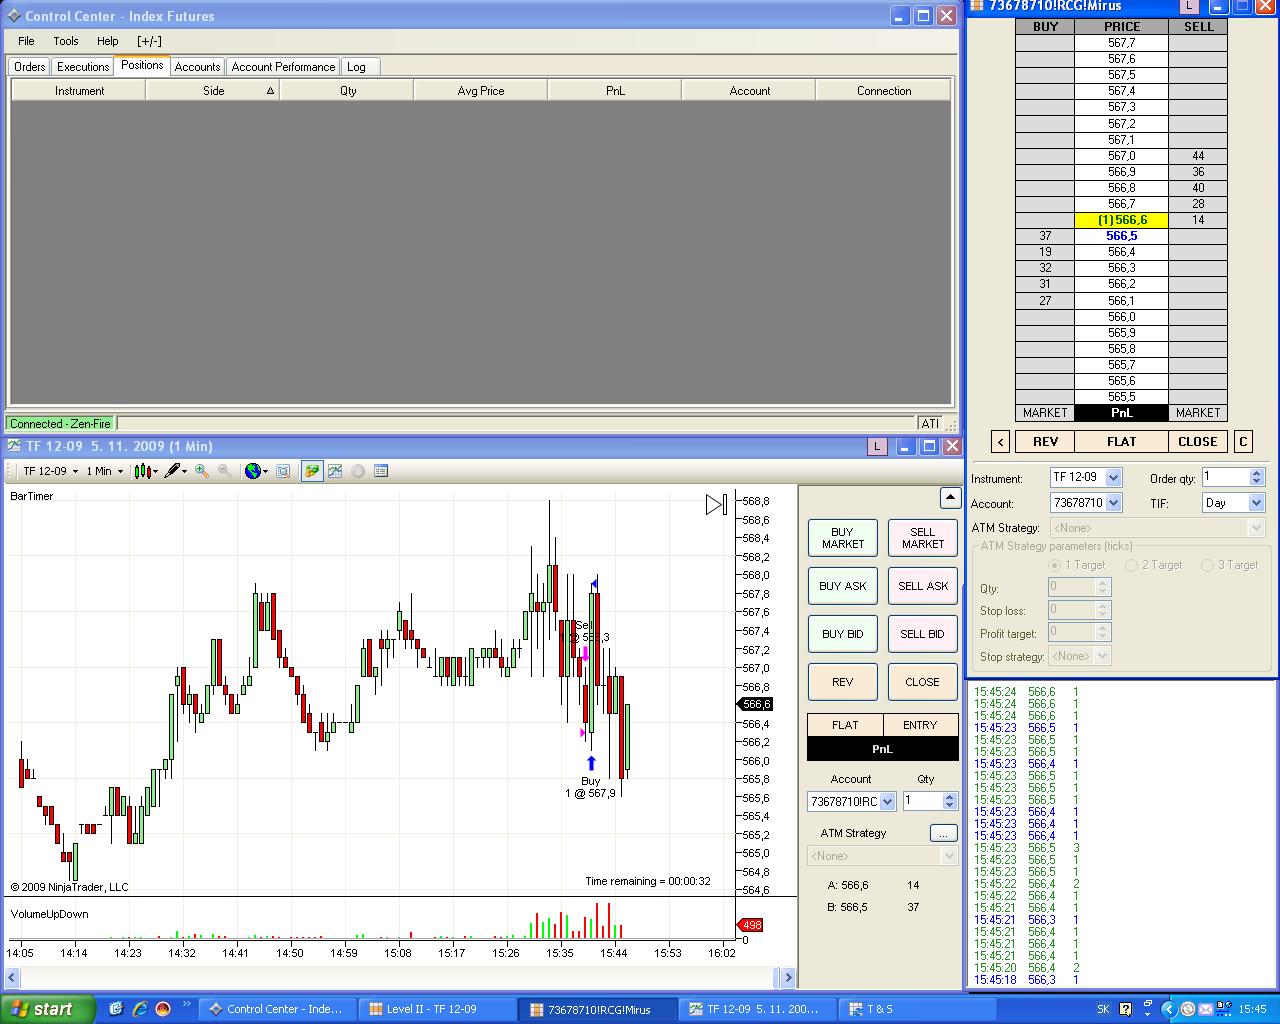This screenshot has height=1024, width=1280.
Task: Toggle the chart trader money icon
Action: click(312, 471)
